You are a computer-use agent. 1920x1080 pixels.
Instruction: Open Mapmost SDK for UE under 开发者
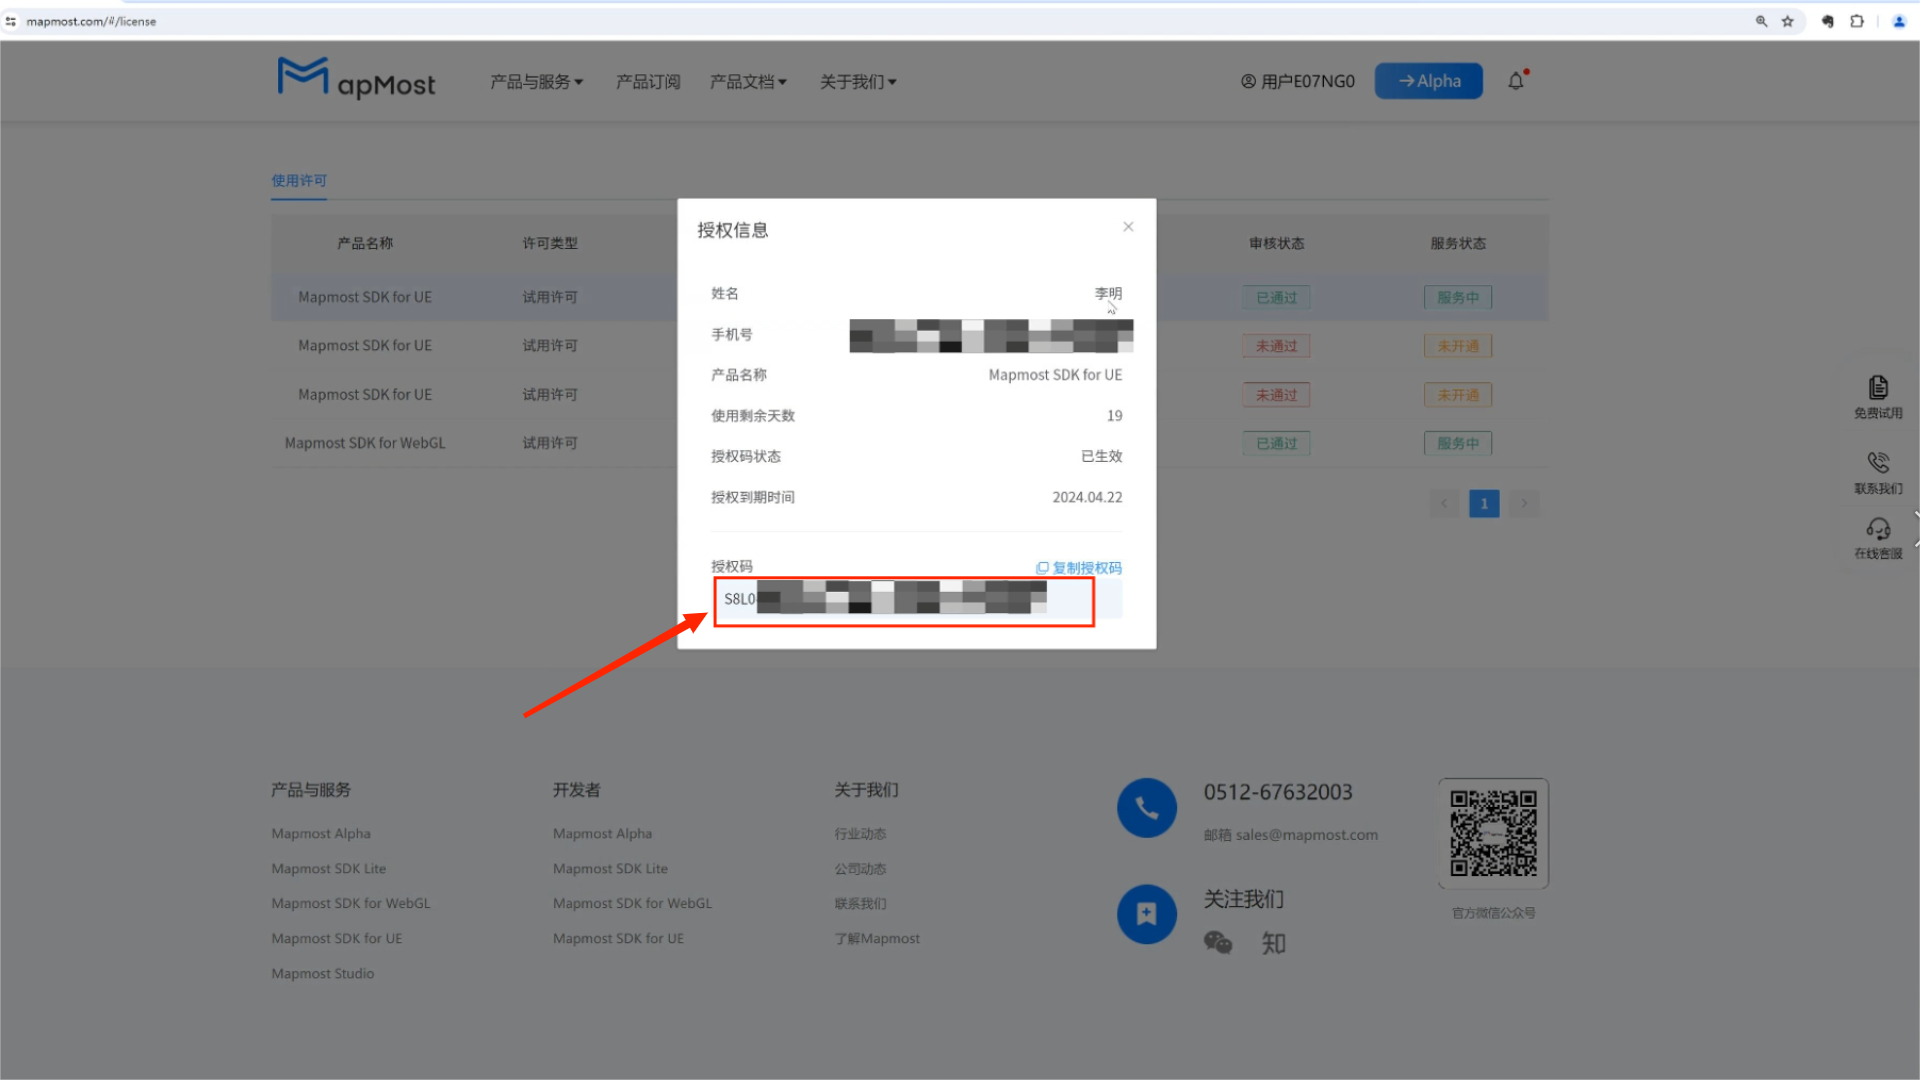pyautogui.click(x=619, y=939)
